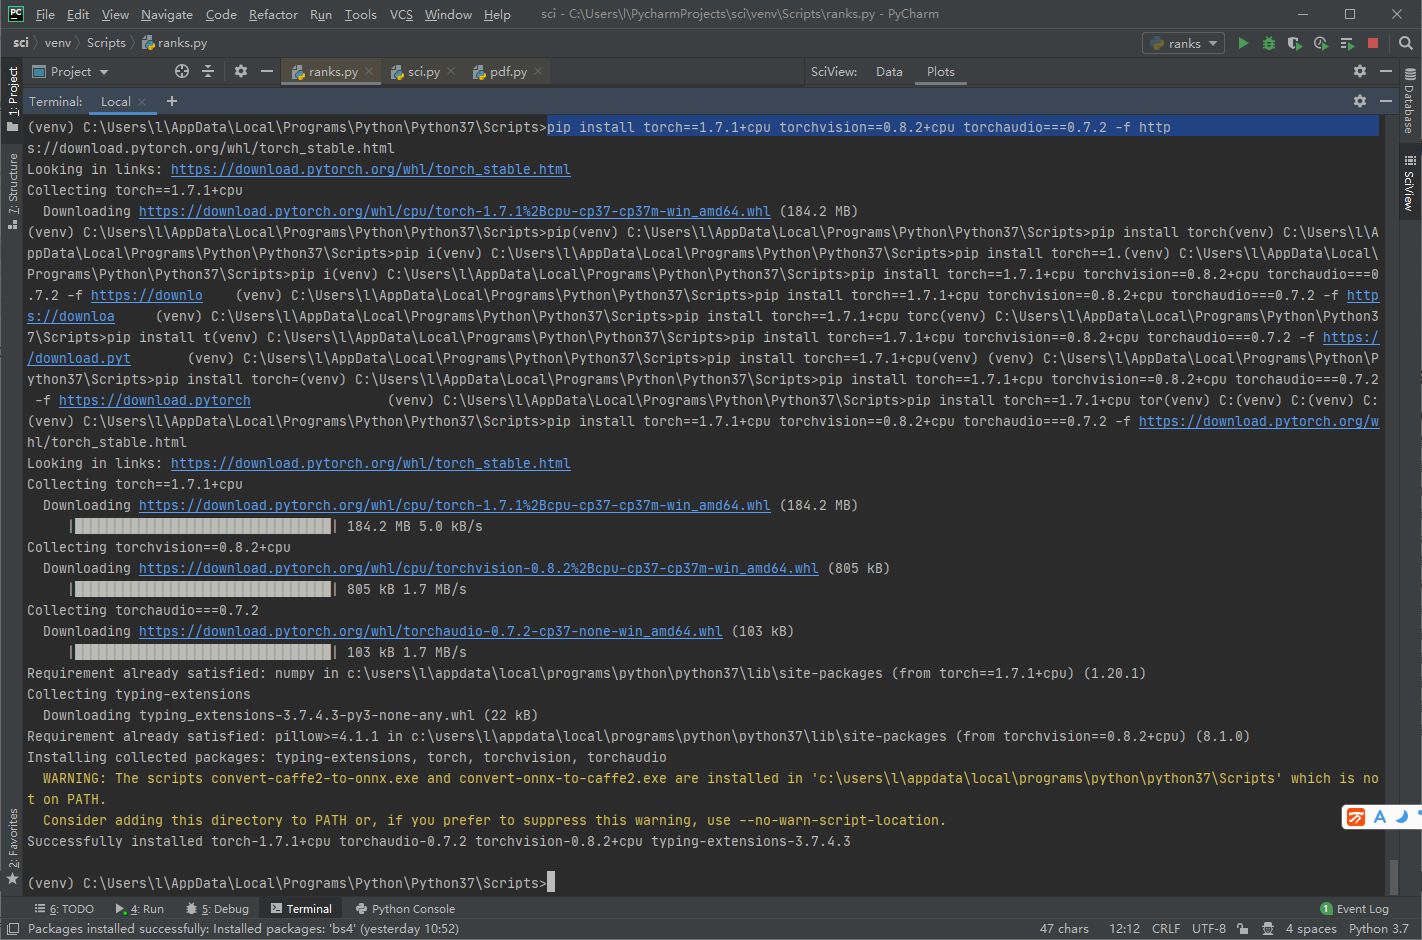Open Terminal panel settings gear
1422x940 pixels.
(1360, 101)
